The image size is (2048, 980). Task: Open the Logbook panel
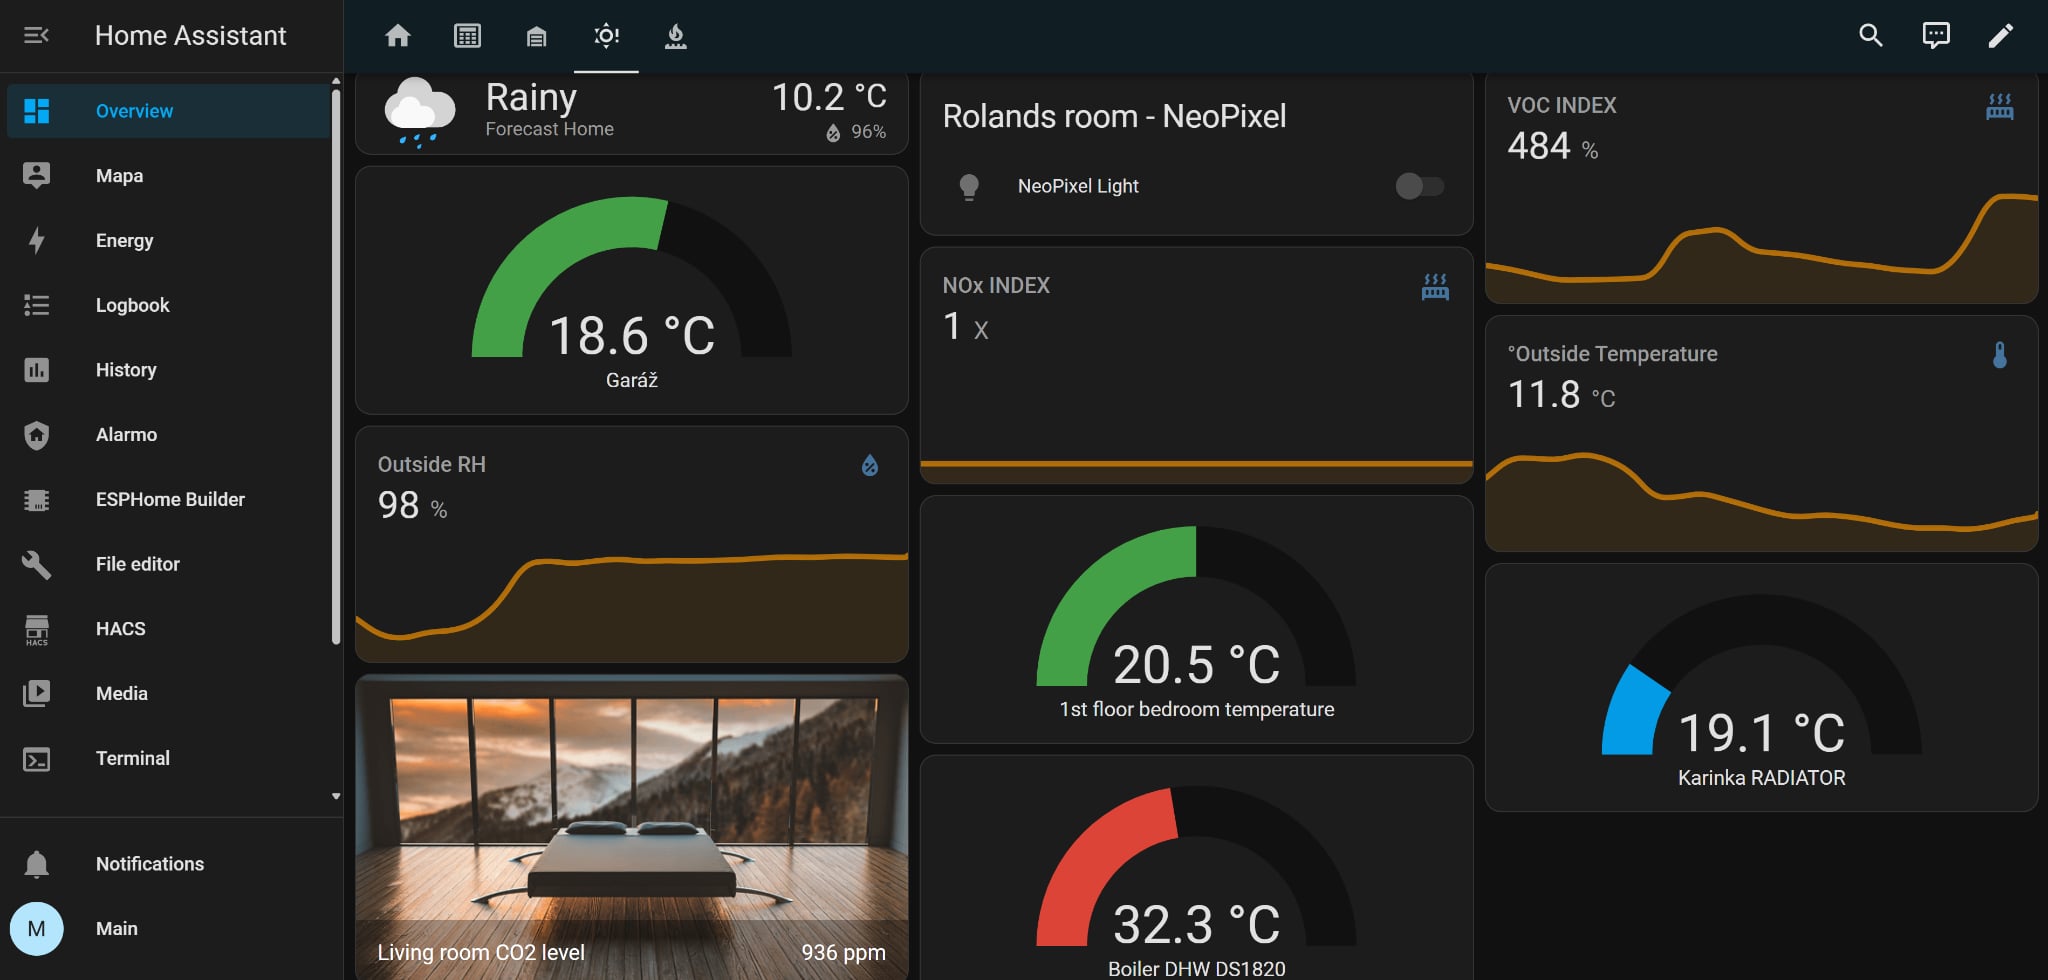point(168,305)
